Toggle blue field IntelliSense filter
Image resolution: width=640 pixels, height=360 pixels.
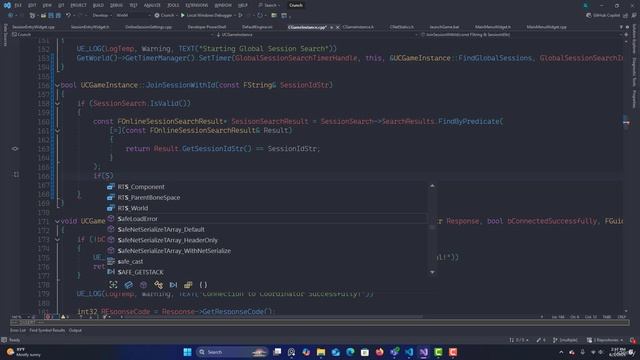coord(129,284)
